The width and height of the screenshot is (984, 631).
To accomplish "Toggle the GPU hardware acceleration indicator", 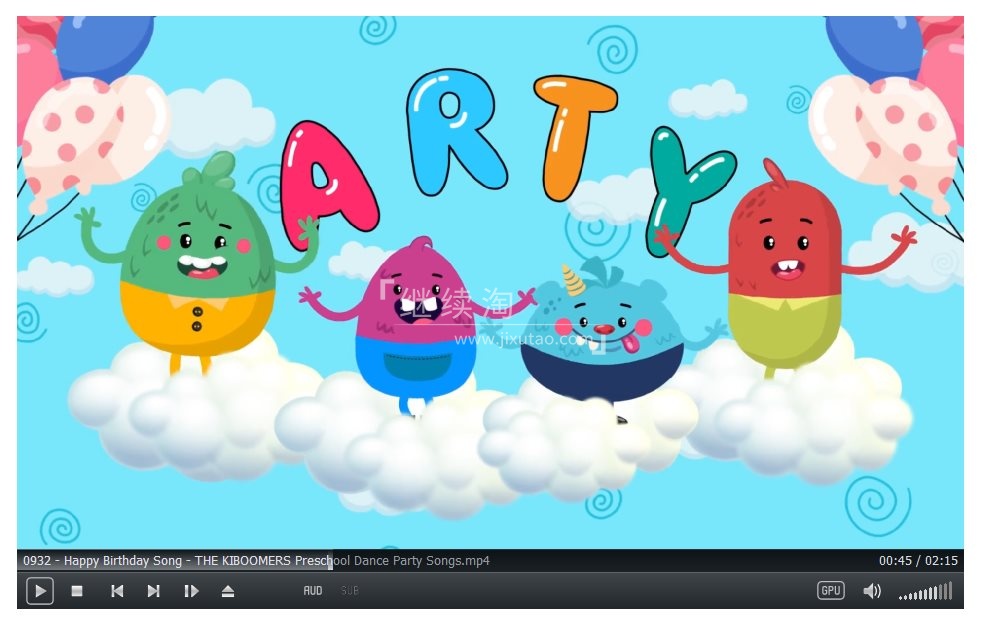I will pyautogui.click(x=830, y=591).
